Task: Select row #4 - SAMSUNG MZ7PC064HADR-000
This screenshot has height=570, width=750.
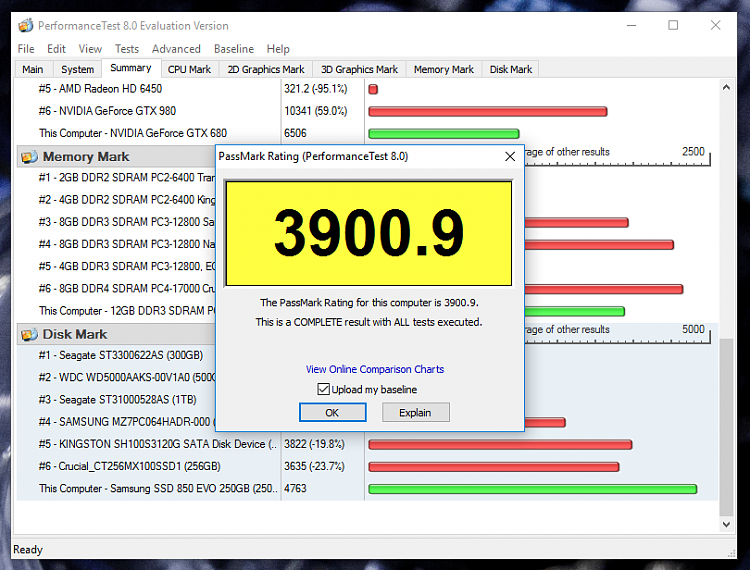Action: (x=116, y=422)
